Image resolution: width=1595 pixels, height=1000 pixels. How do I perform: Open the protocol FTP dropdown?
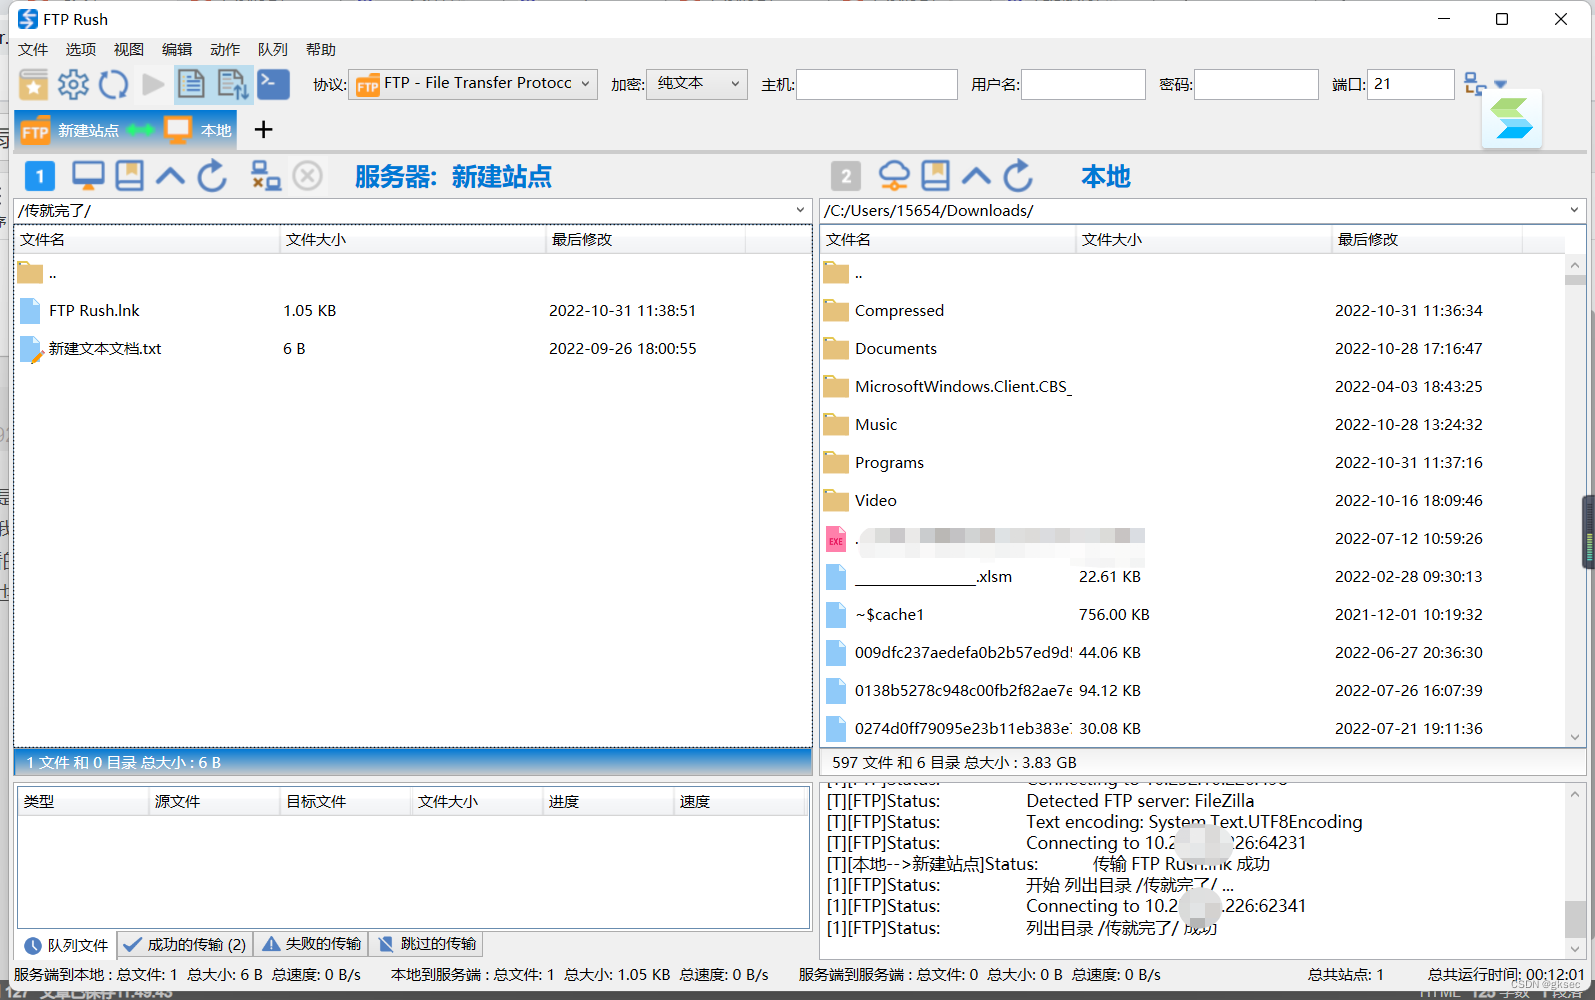[x=473, y=84]
